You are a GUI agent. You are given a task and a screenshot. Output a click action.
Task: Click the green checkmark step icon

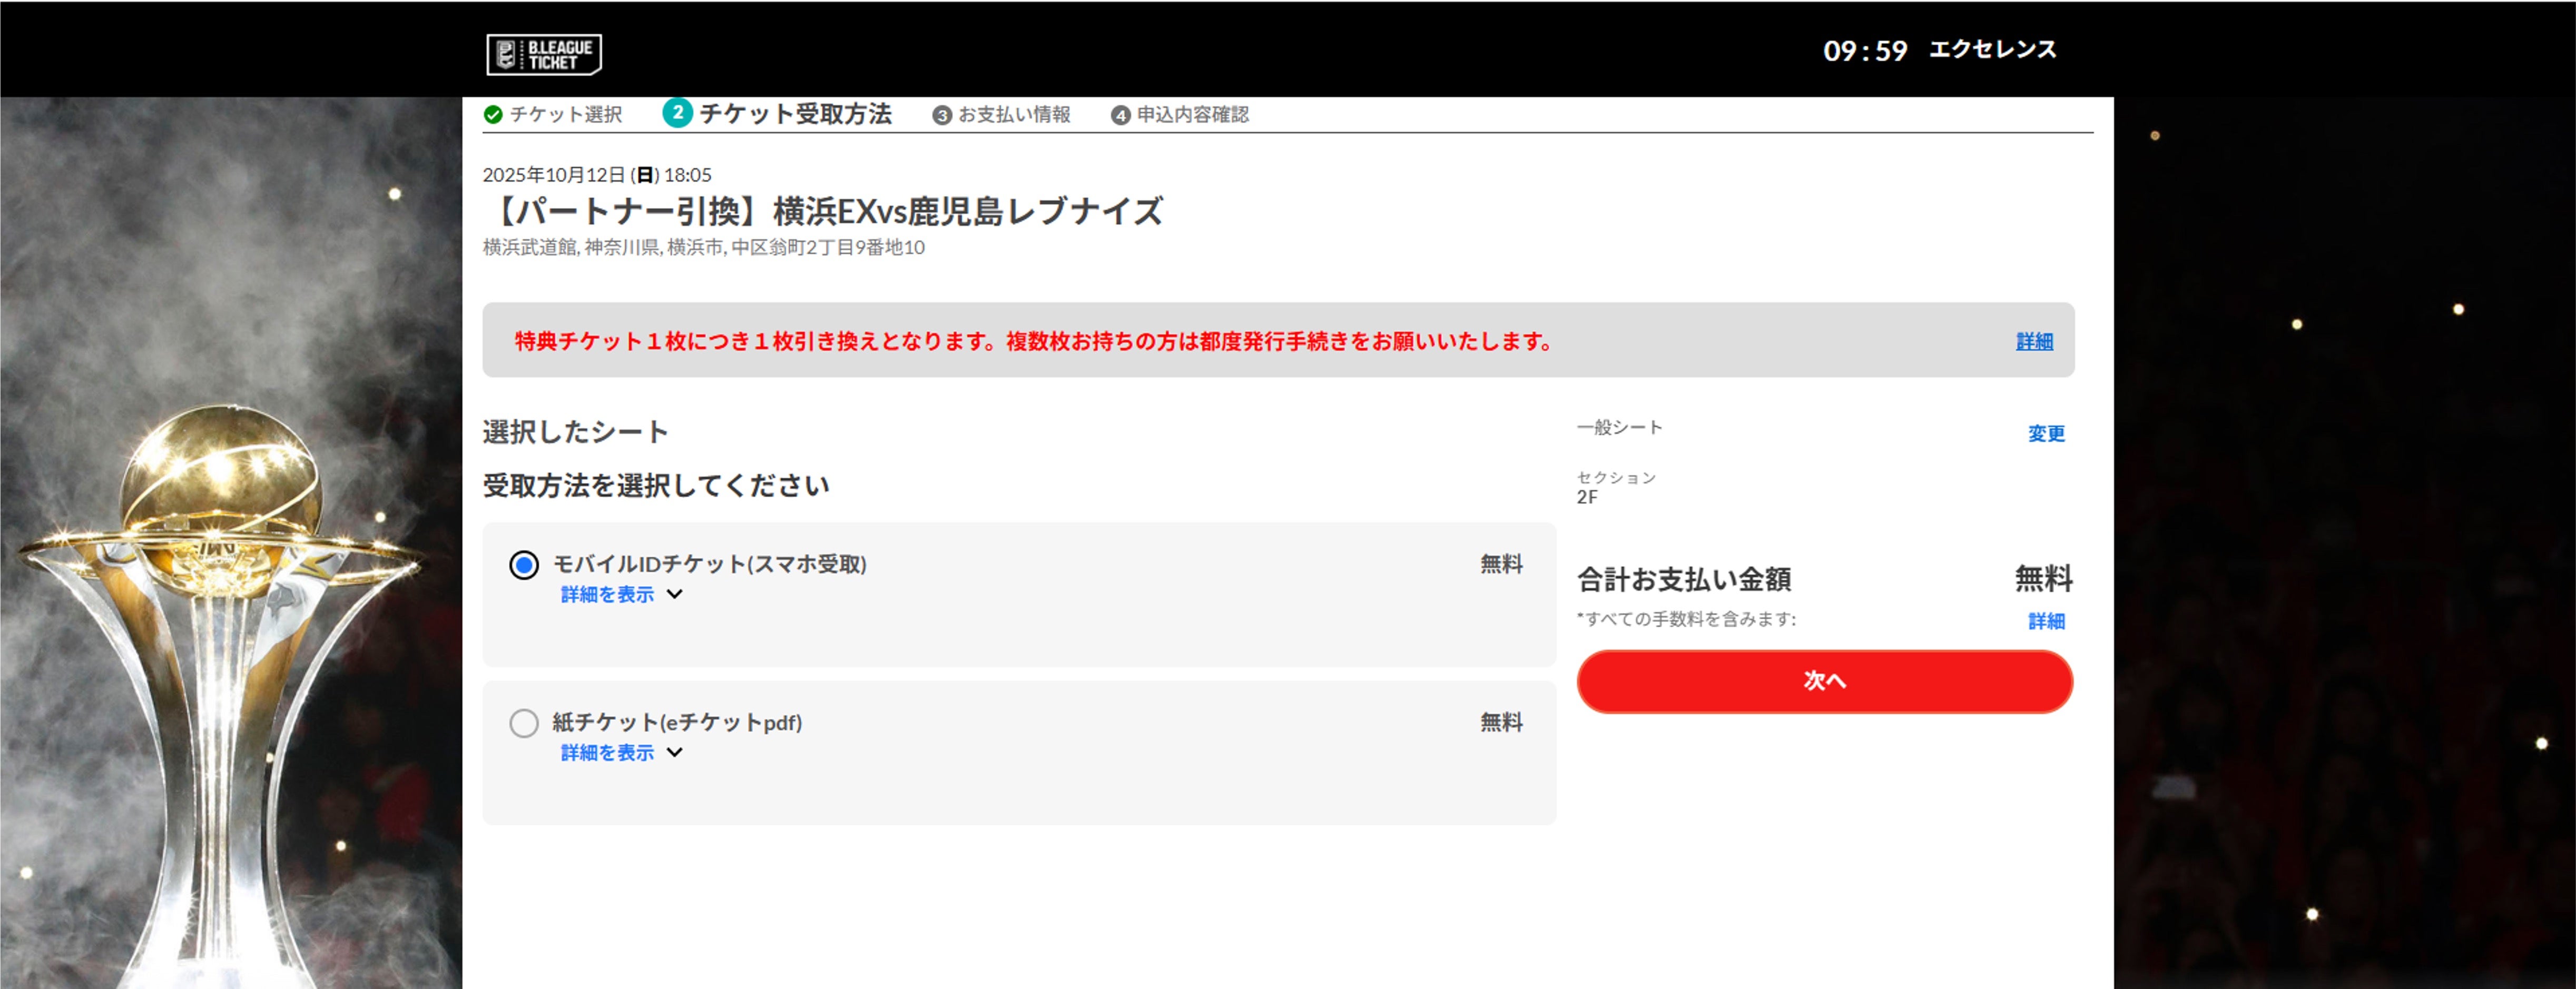point(493,115)
